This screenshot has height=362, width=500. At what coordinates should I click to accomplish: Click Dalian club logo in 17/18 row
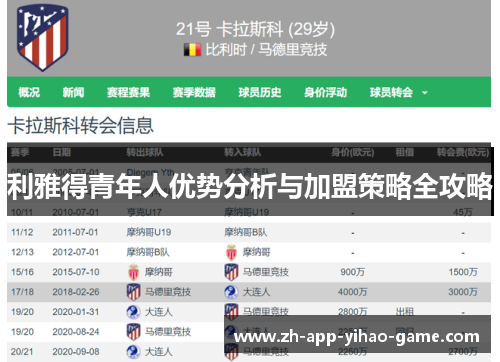pos(231,292)
